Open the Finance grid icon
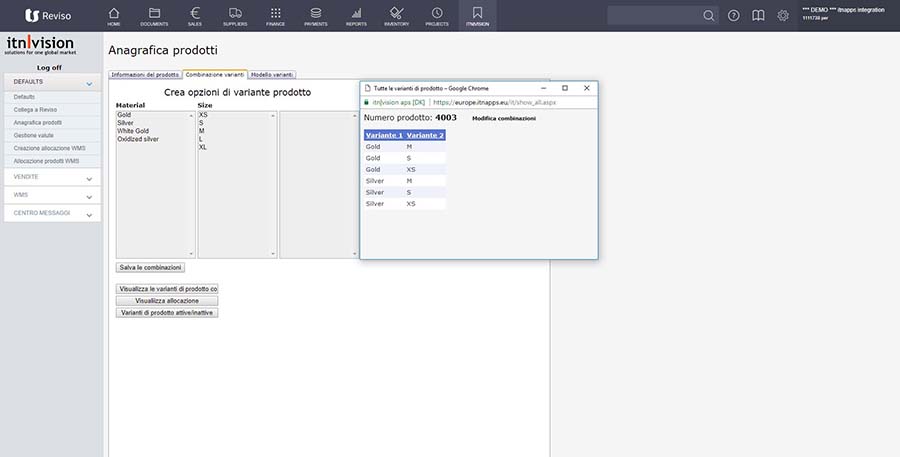This screenshot has height=457, width=900. point(275,15)
